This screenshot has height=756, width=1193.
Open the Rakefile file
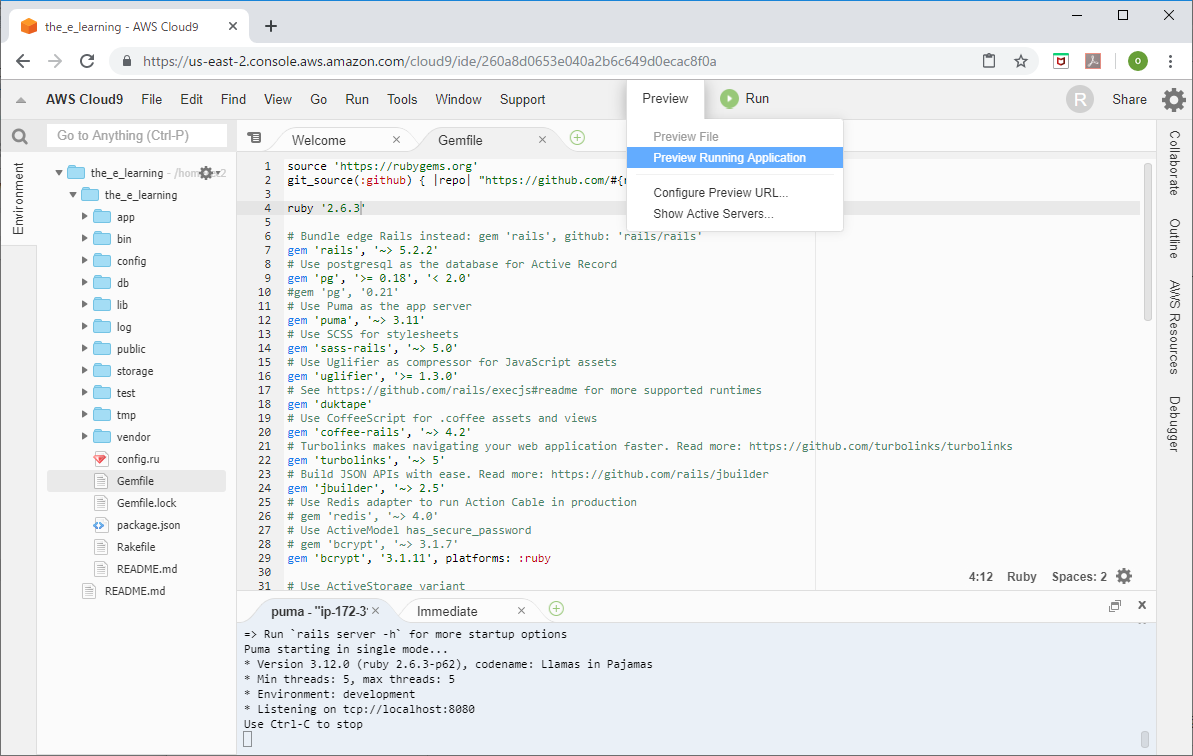pos(135,547)
